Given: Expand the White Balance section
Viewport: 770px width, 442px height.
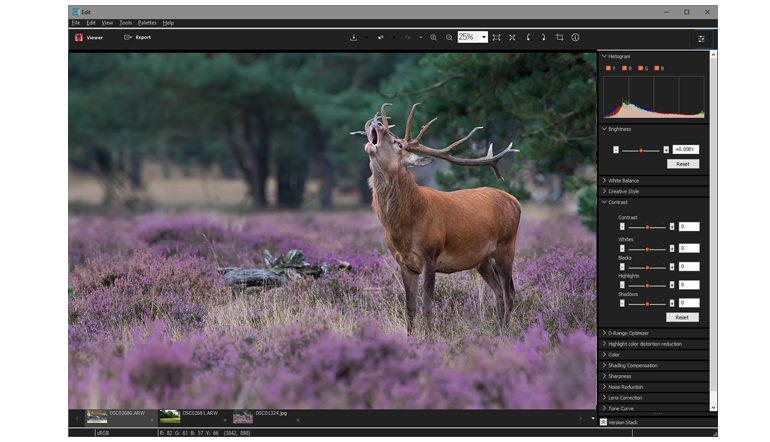Looking at the screenshot, I should coord(624,180).
